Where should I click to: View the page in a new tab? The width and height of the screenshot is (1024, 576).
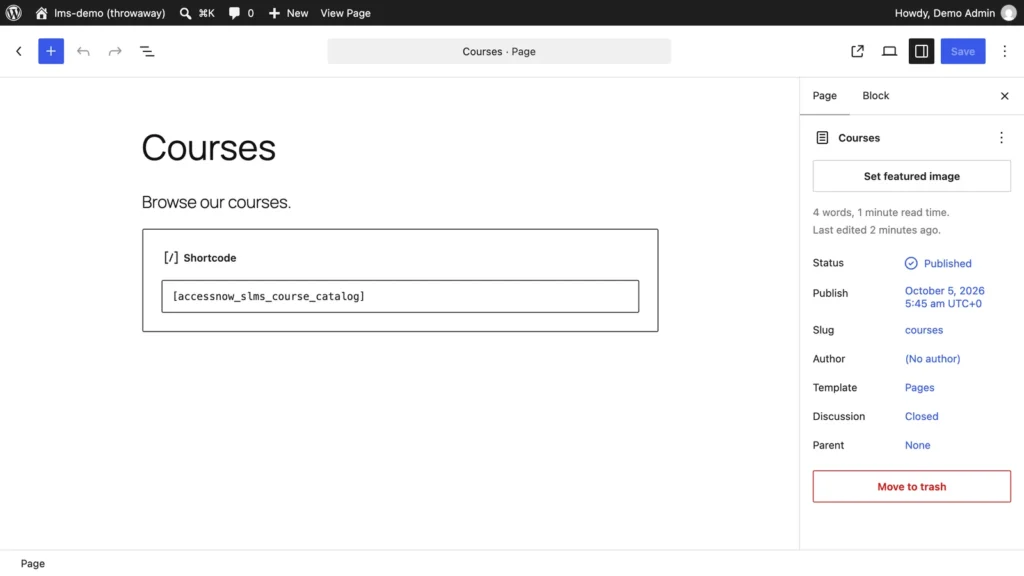pyautogui.click(x=857, y=51)
